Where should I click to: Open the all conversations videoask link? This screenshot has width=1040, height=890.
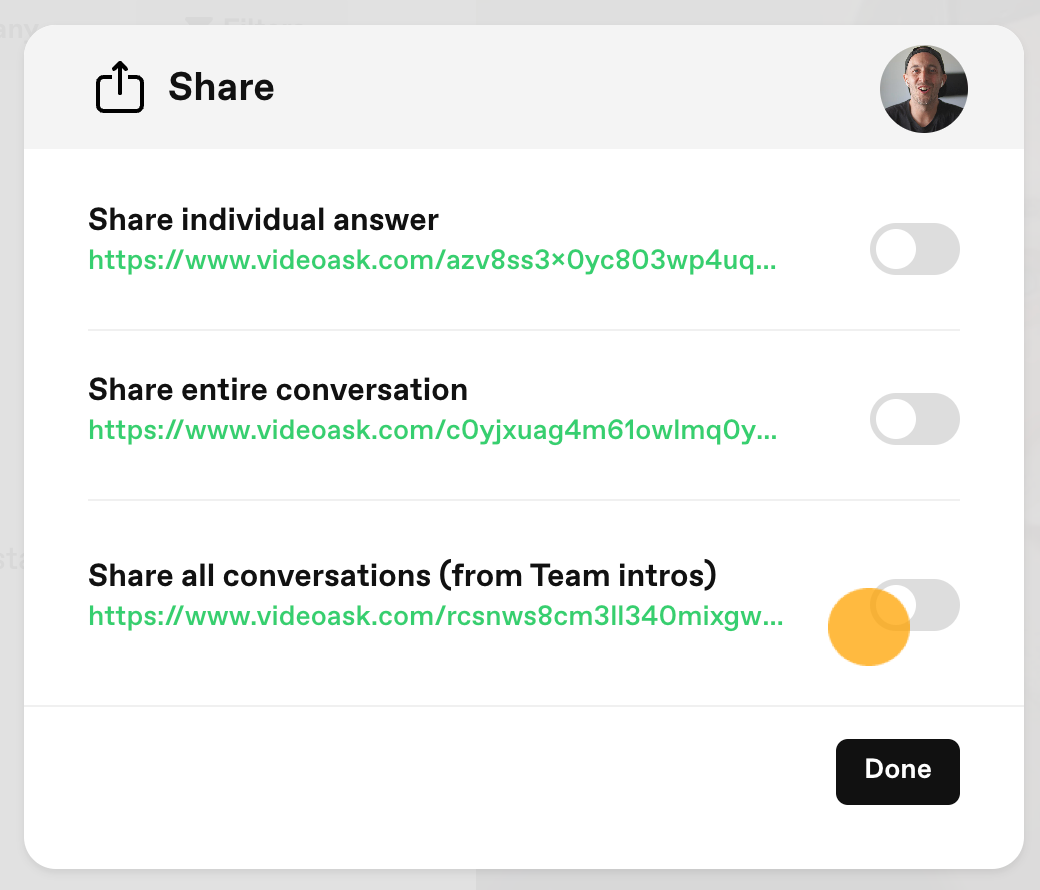coord(436,616)
